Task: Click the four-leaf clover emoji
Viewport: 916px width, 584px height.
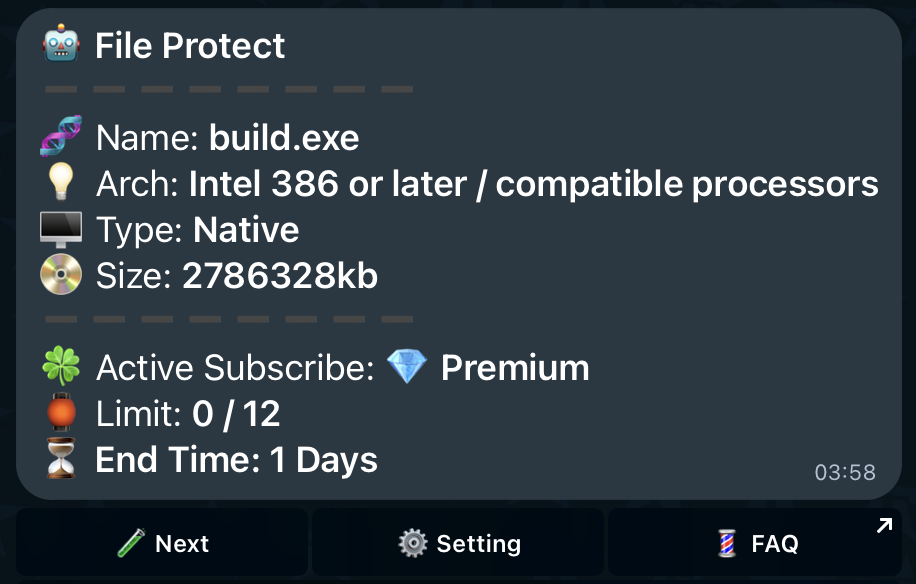Action: click(x=61, y=366)
